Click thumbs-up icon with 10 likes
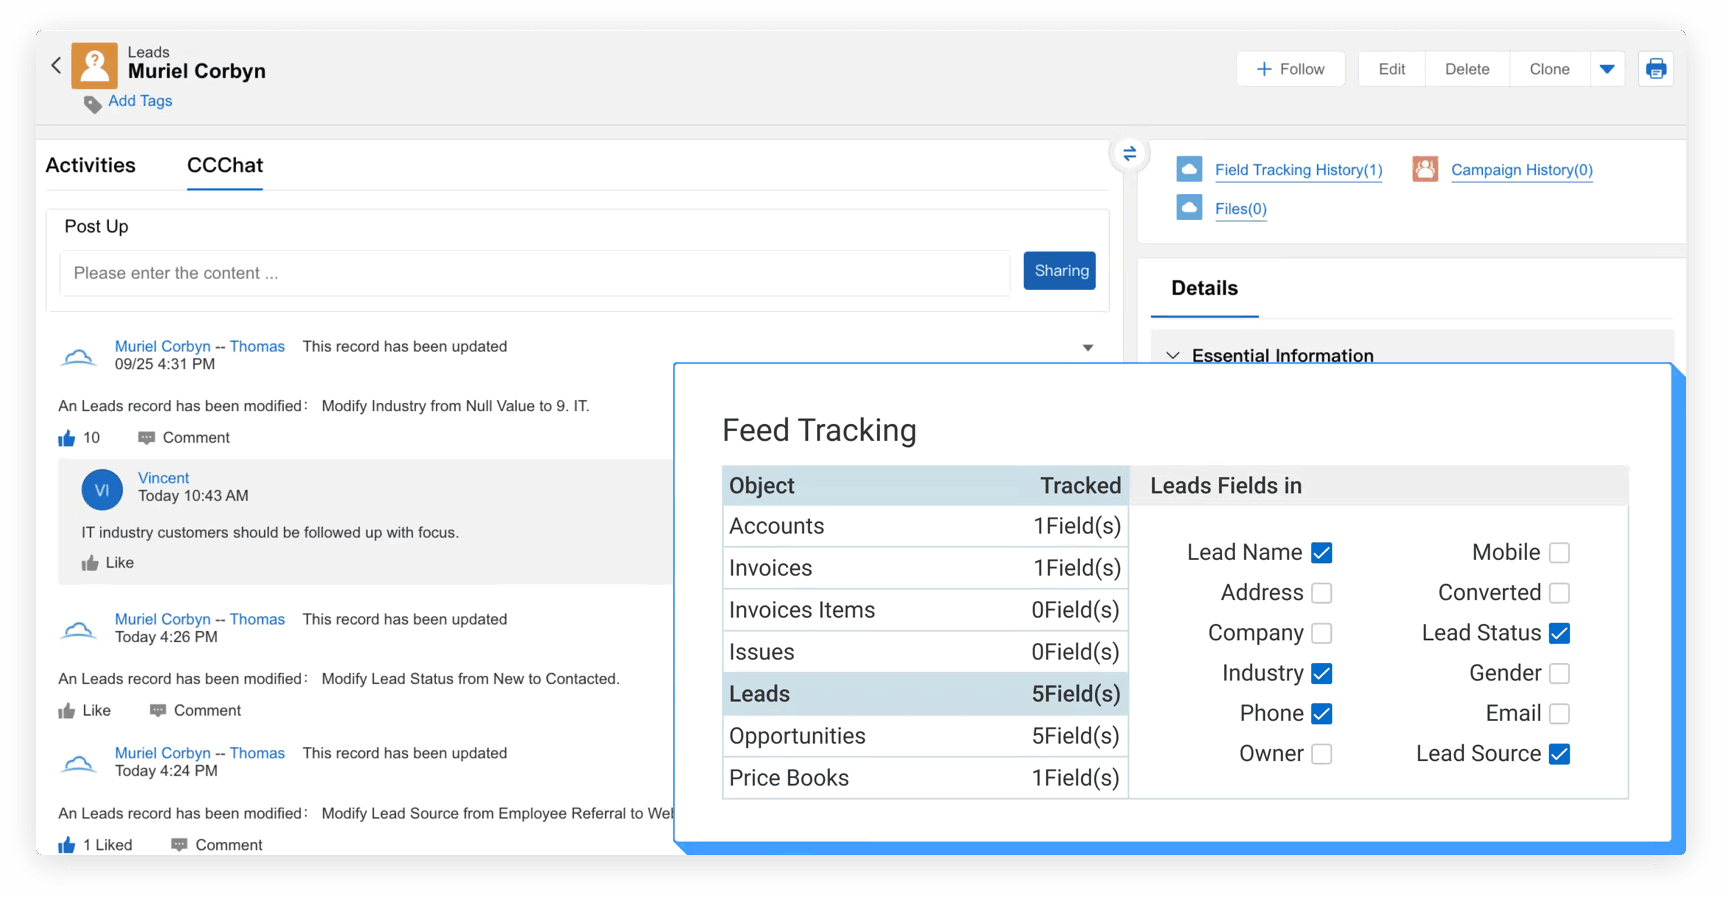The width and height of the screenshot is (1722, 897). (x=67, y=438)
